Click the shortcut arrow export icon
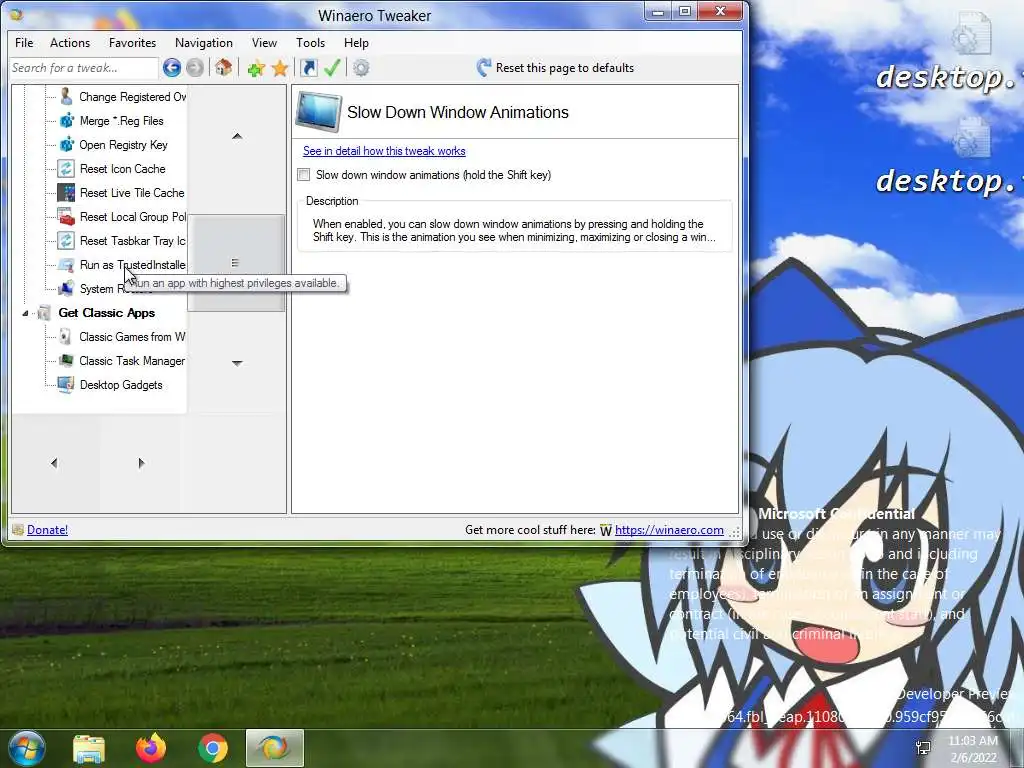This screenshot has height=768, width=1024. click(x=308, y=67)
